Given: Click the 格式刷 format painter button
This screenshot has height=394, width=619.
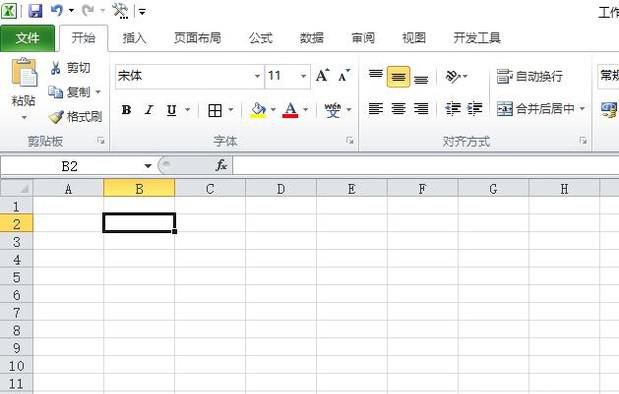Looking at the screenshot, I should point(75,117).
